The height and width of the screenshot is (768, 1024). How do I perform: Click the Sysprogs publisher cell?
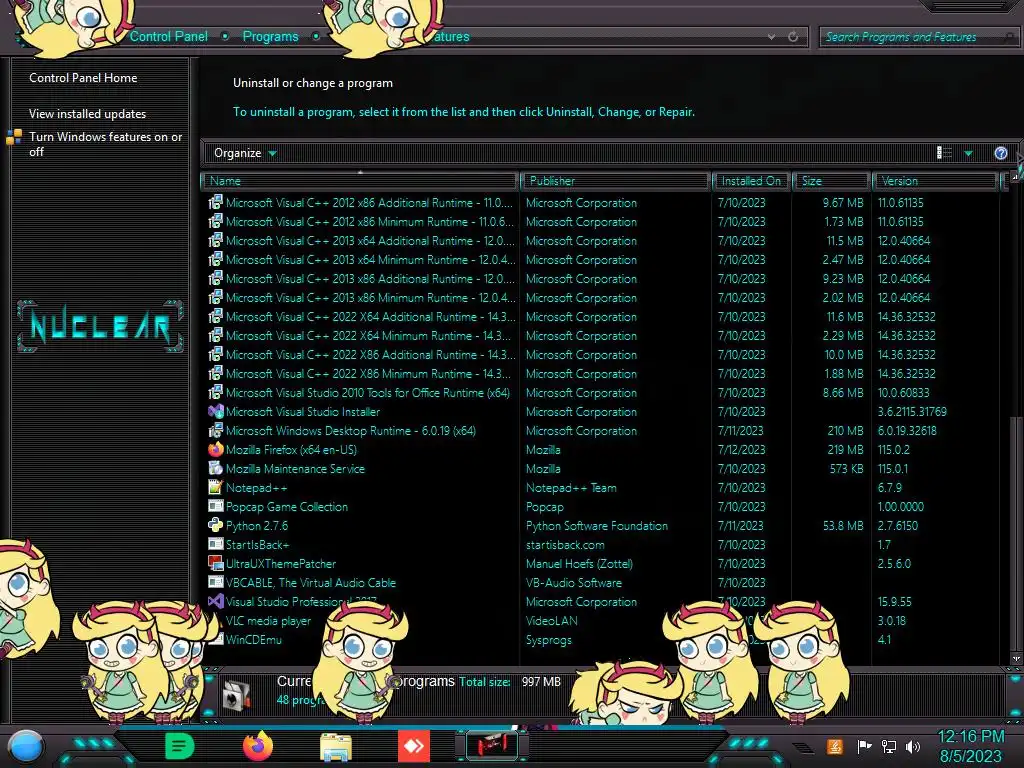click(x=549, y=639)
